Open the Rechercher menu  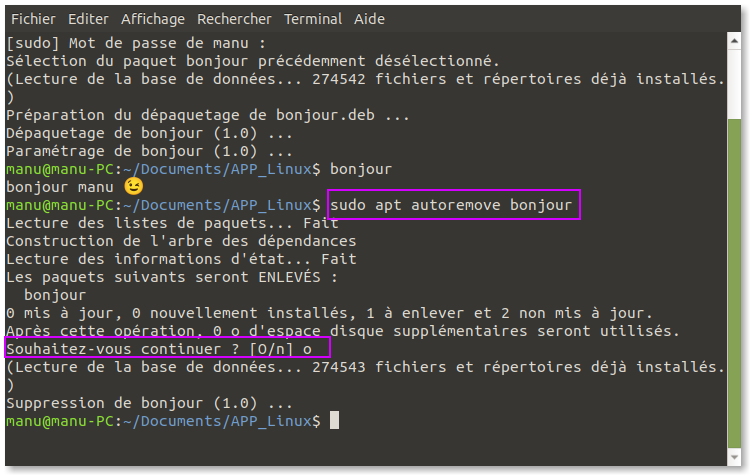tap(234, 19)
